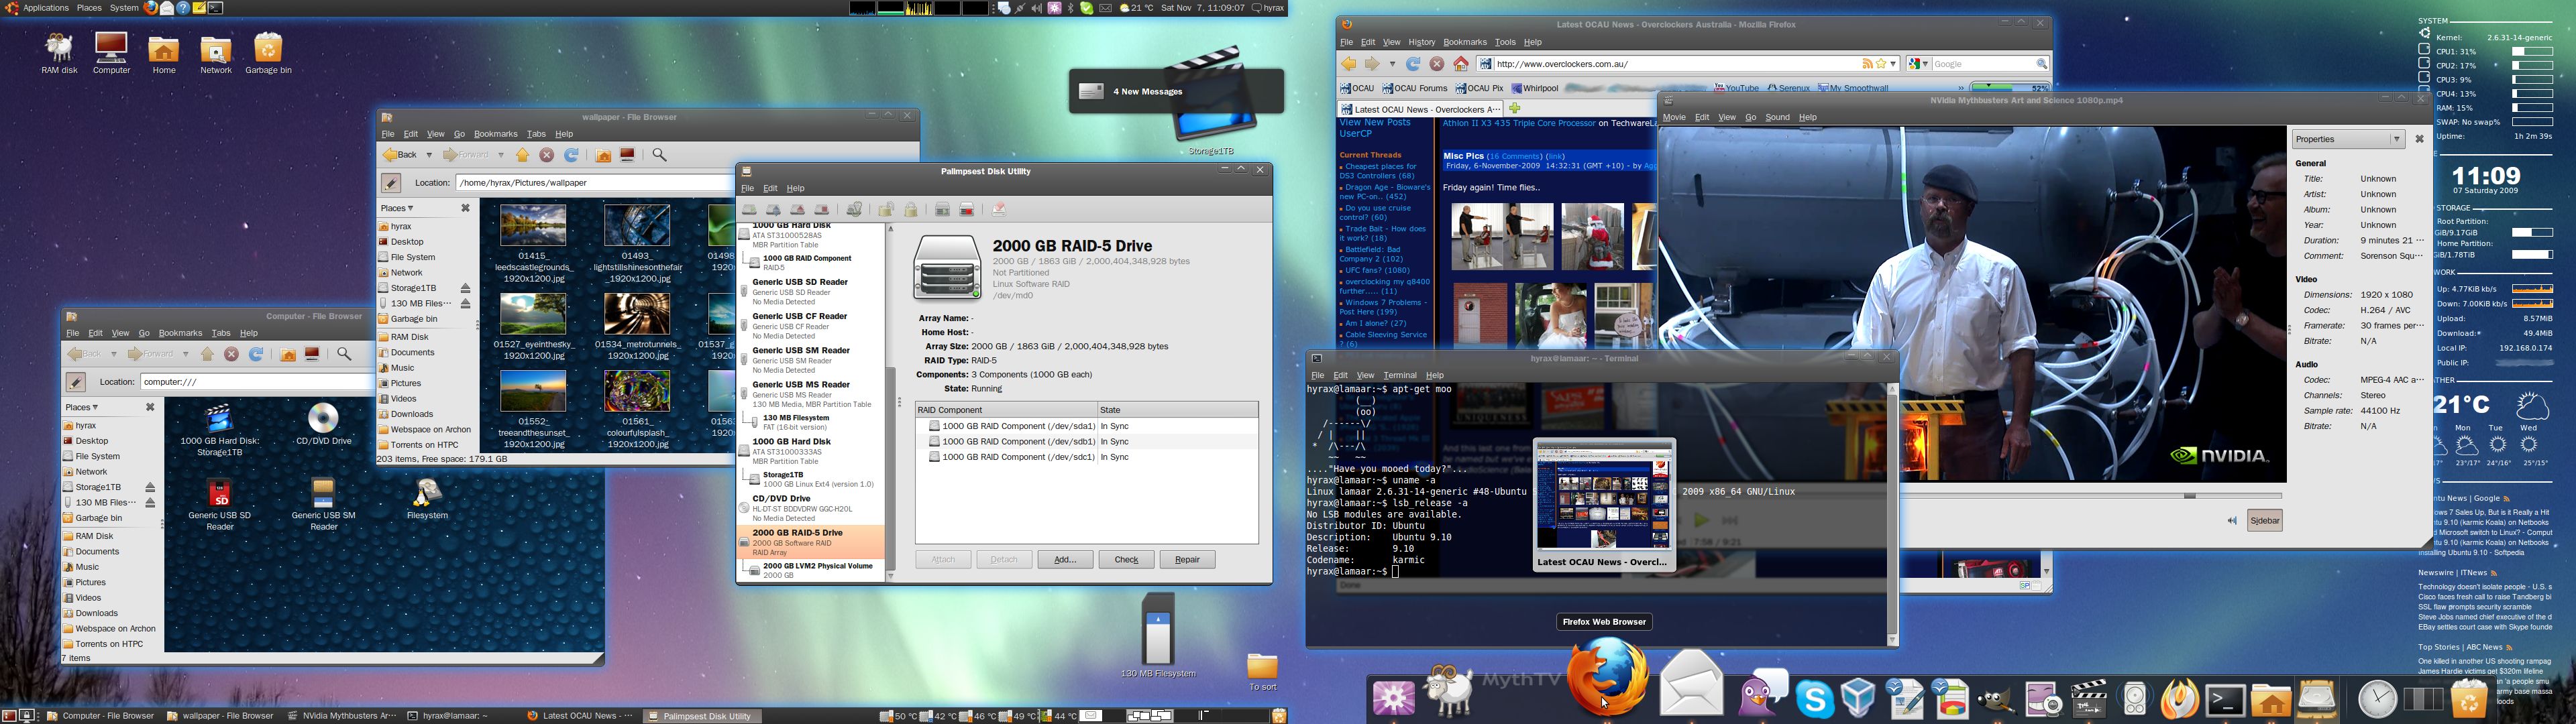Close the Places sidebar in Computer File Browser
Image resolution: width=2576 pixels, height=724 pixels.
click(x=150, y=407)
